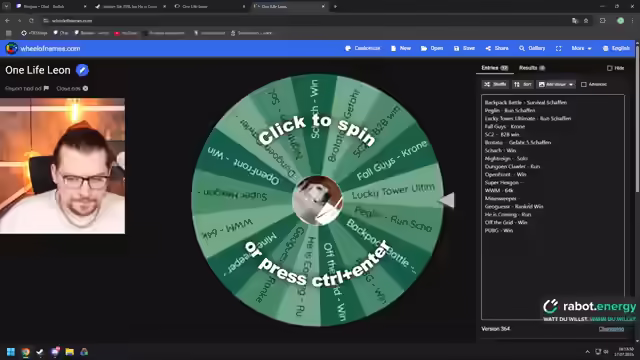
Task: Open the browser tab search dropdown
Action: coord(6,7)
